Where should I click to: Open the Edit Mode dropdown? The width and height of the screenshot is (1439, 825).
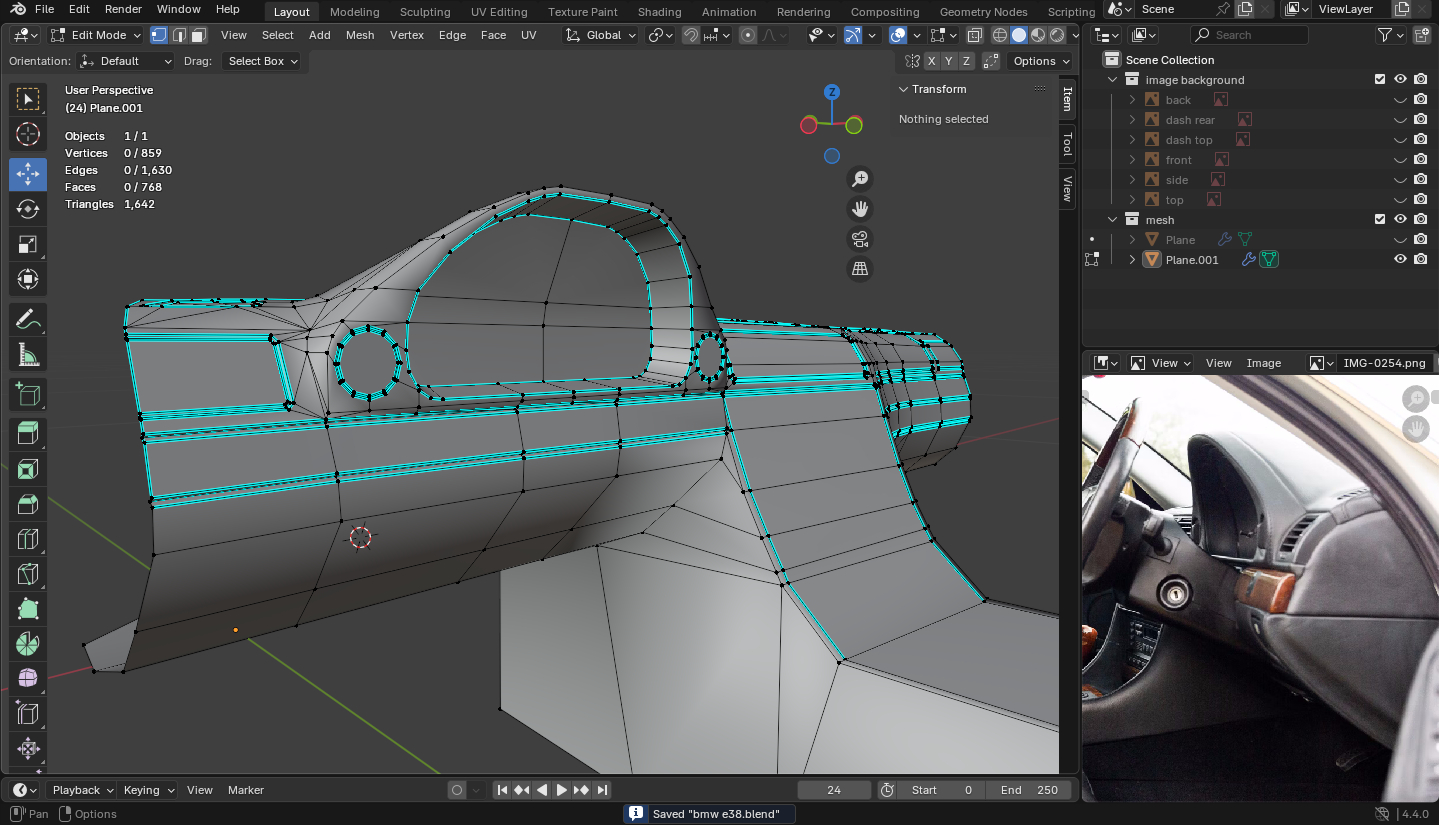[x=98, y=35]
